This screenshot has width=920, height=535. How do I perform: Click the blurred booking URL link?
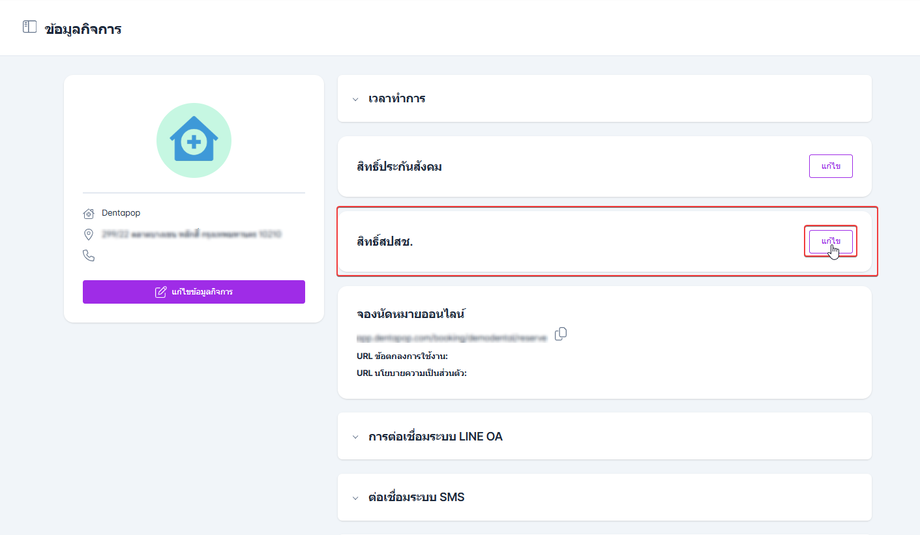(451, 338)
